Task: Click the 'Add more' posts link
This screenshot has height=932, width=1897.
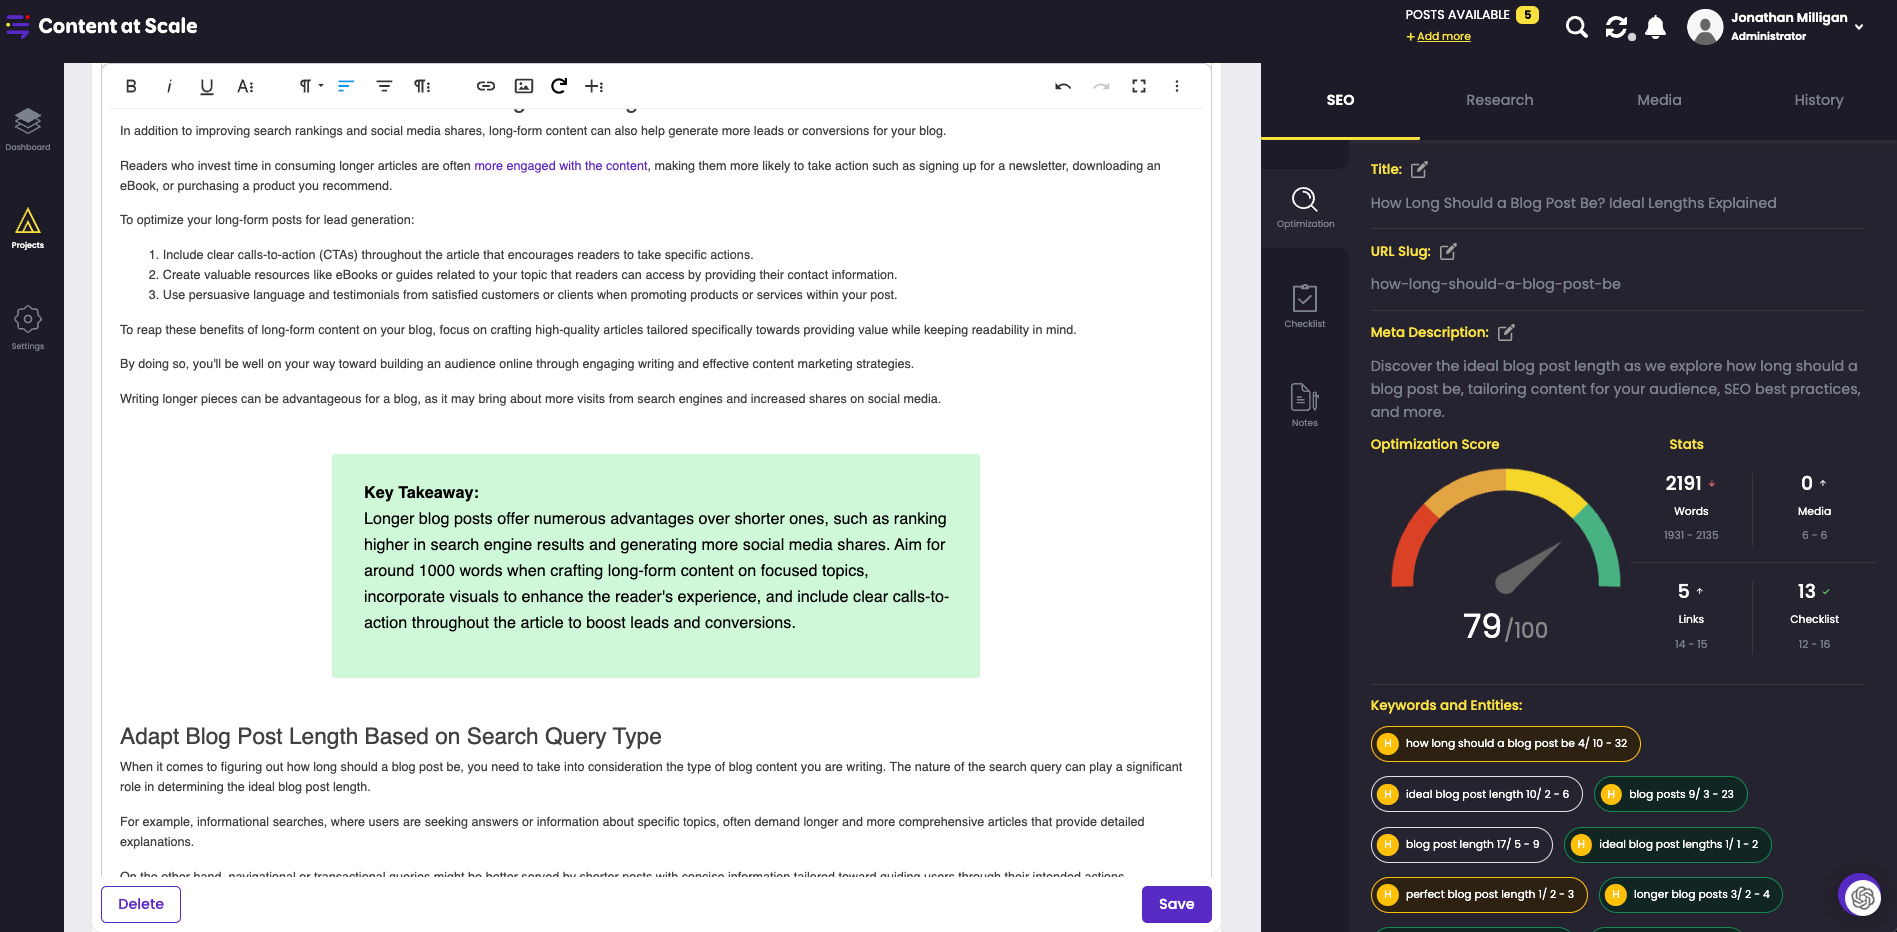Action: [x=1440, y=36]
